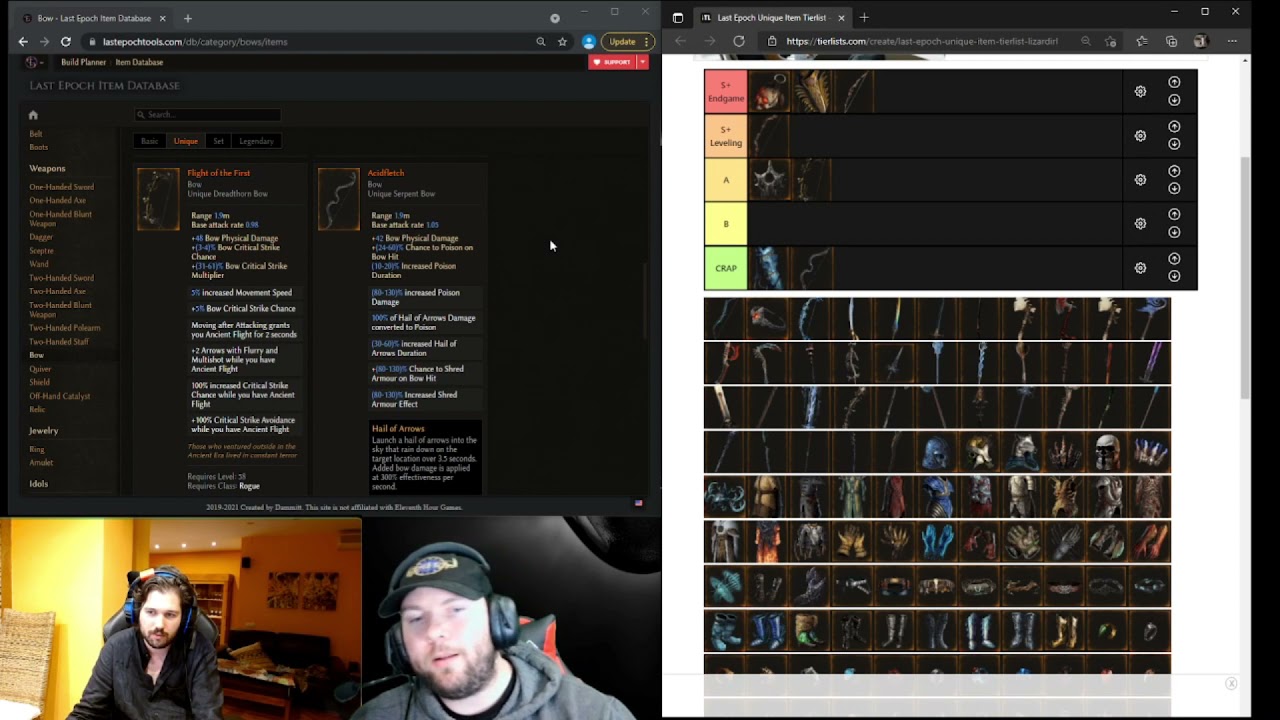Viewport: 1280px width, 720px height.
Task: Open Edge collections icon
Action: pos(1171,41)
